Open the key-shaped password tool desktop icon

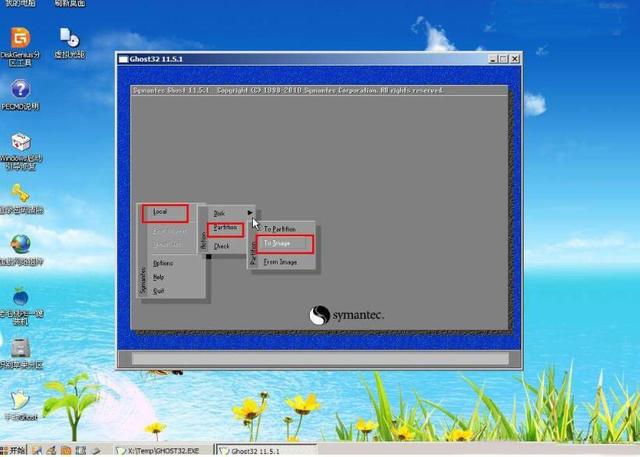click(20, 195)
